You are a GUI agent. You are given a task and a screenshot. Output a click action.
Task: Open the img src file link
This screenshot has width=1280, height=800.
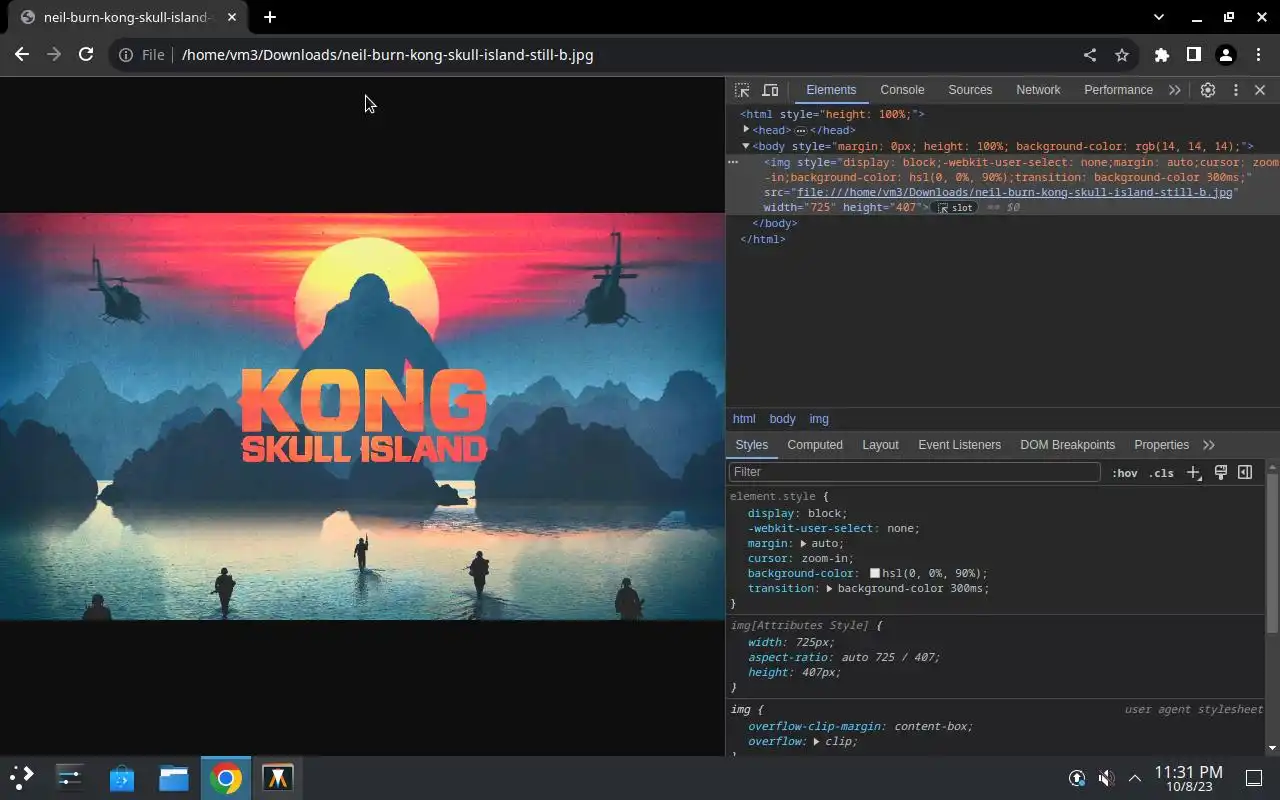coord(1014,192)
